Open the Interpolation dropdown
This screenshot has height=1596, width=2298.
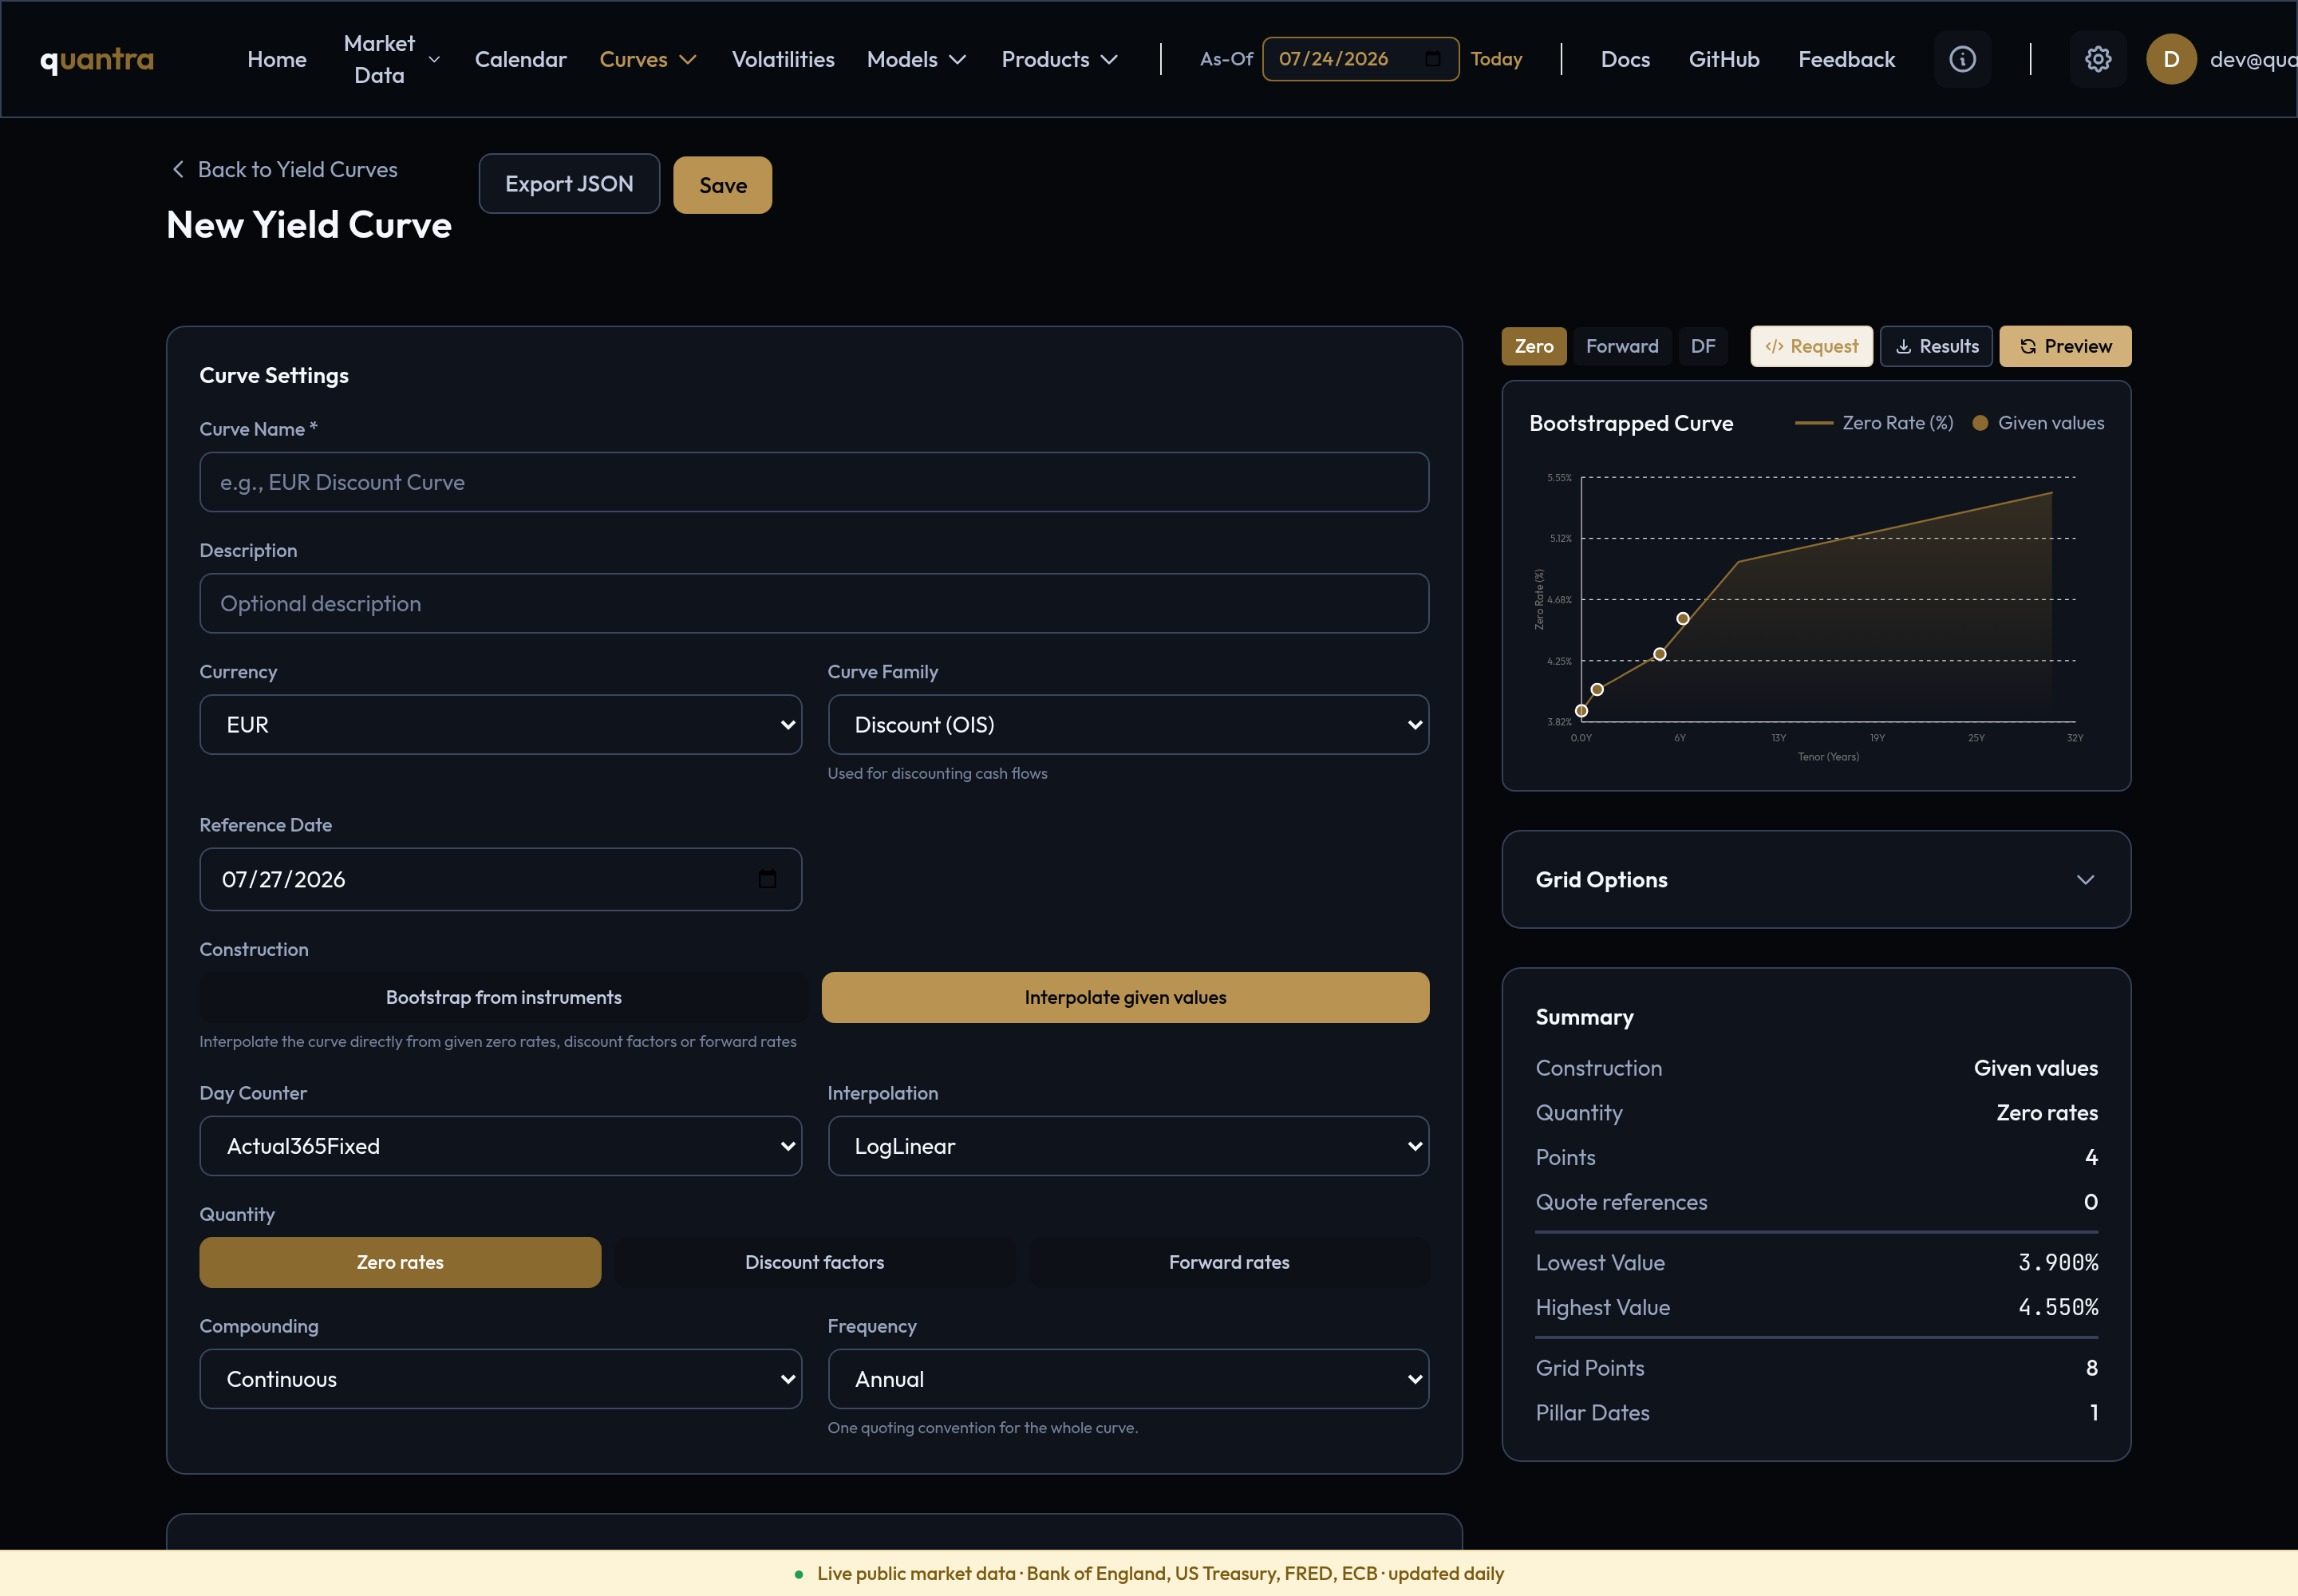(x=1128, y=1146)
